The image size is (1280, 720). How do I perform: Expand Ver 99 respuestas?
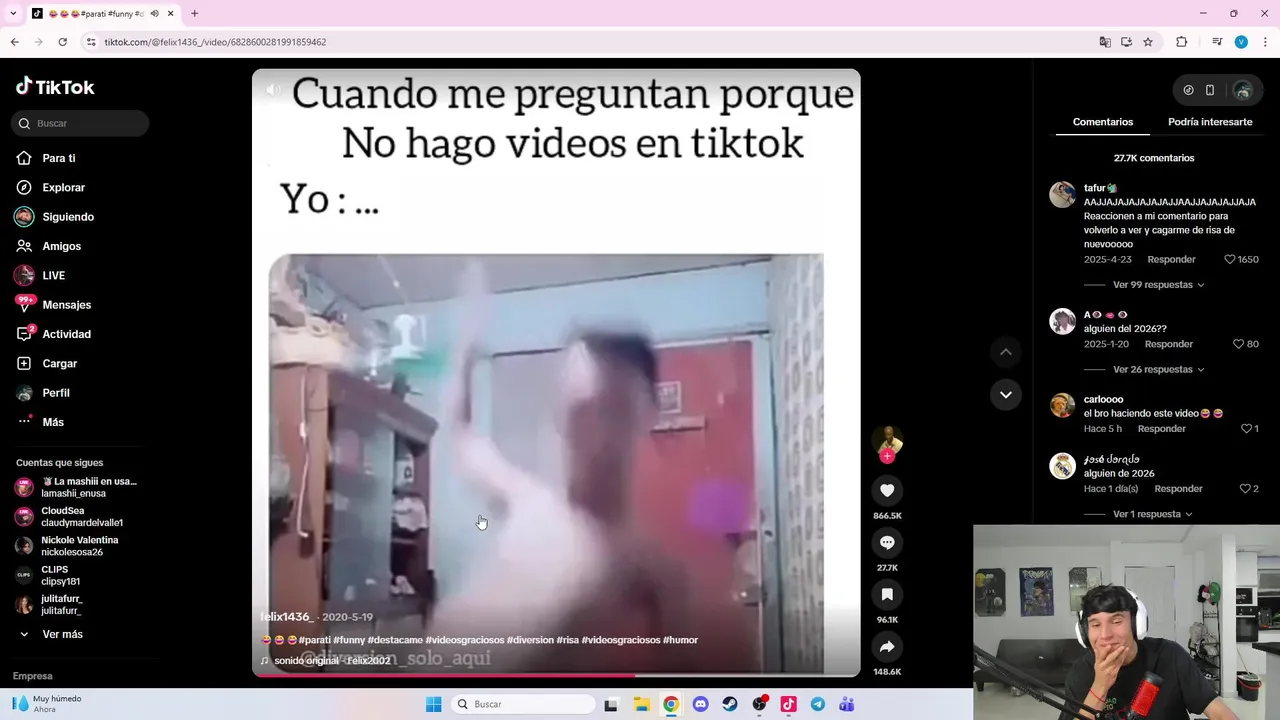(x=1158, y=285)
